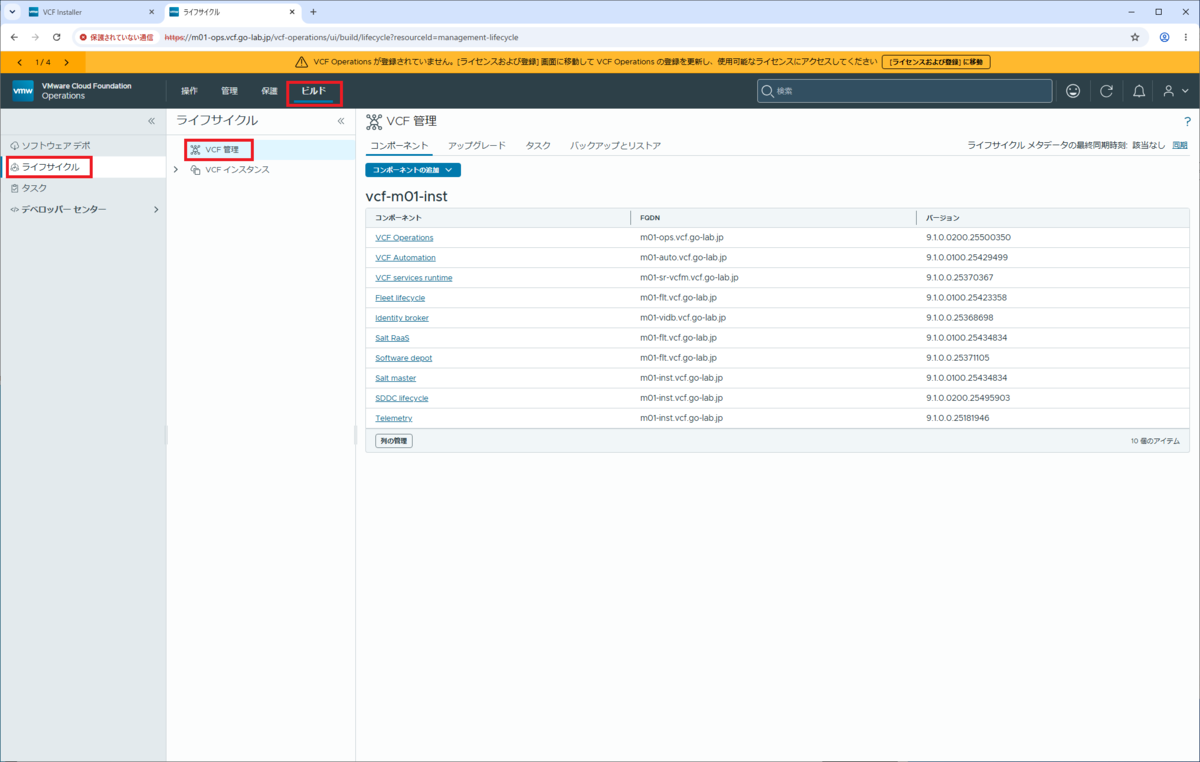Open the ビルド top menu
This screenshot has width=1200, height=762.
tap(313, 91)
